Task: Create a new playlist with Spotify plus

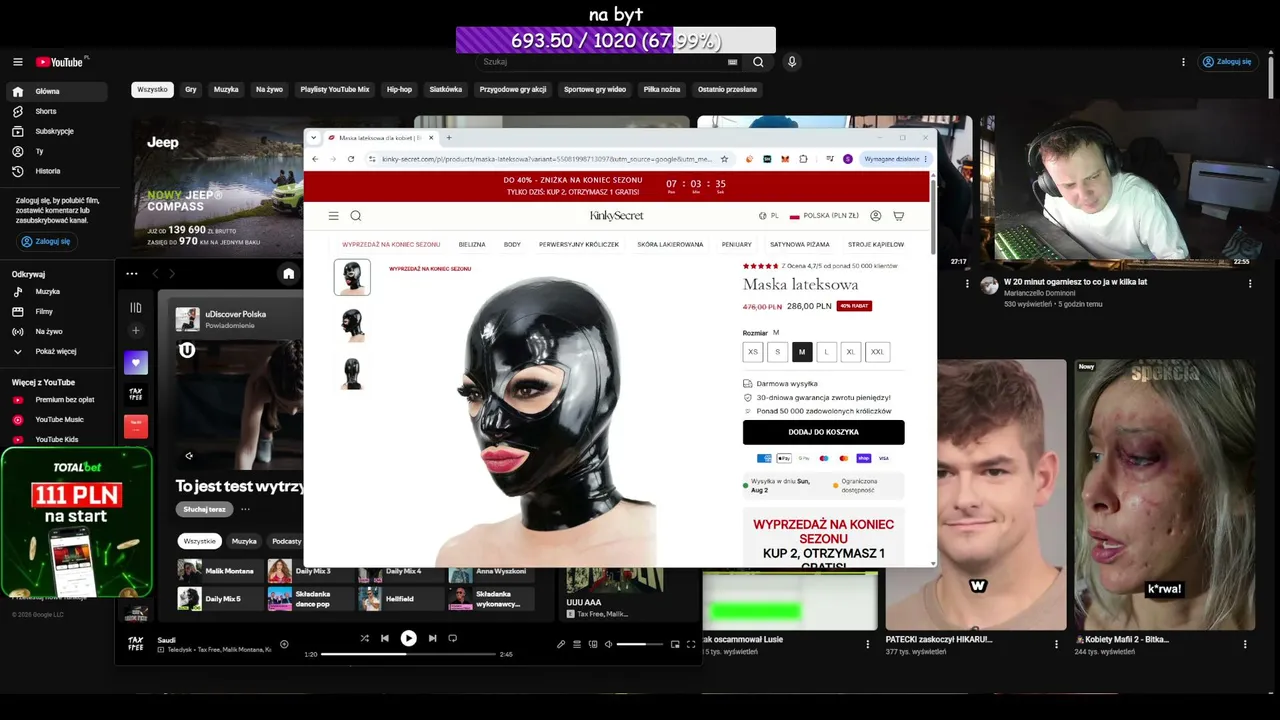Action: [x=136, y=331]
